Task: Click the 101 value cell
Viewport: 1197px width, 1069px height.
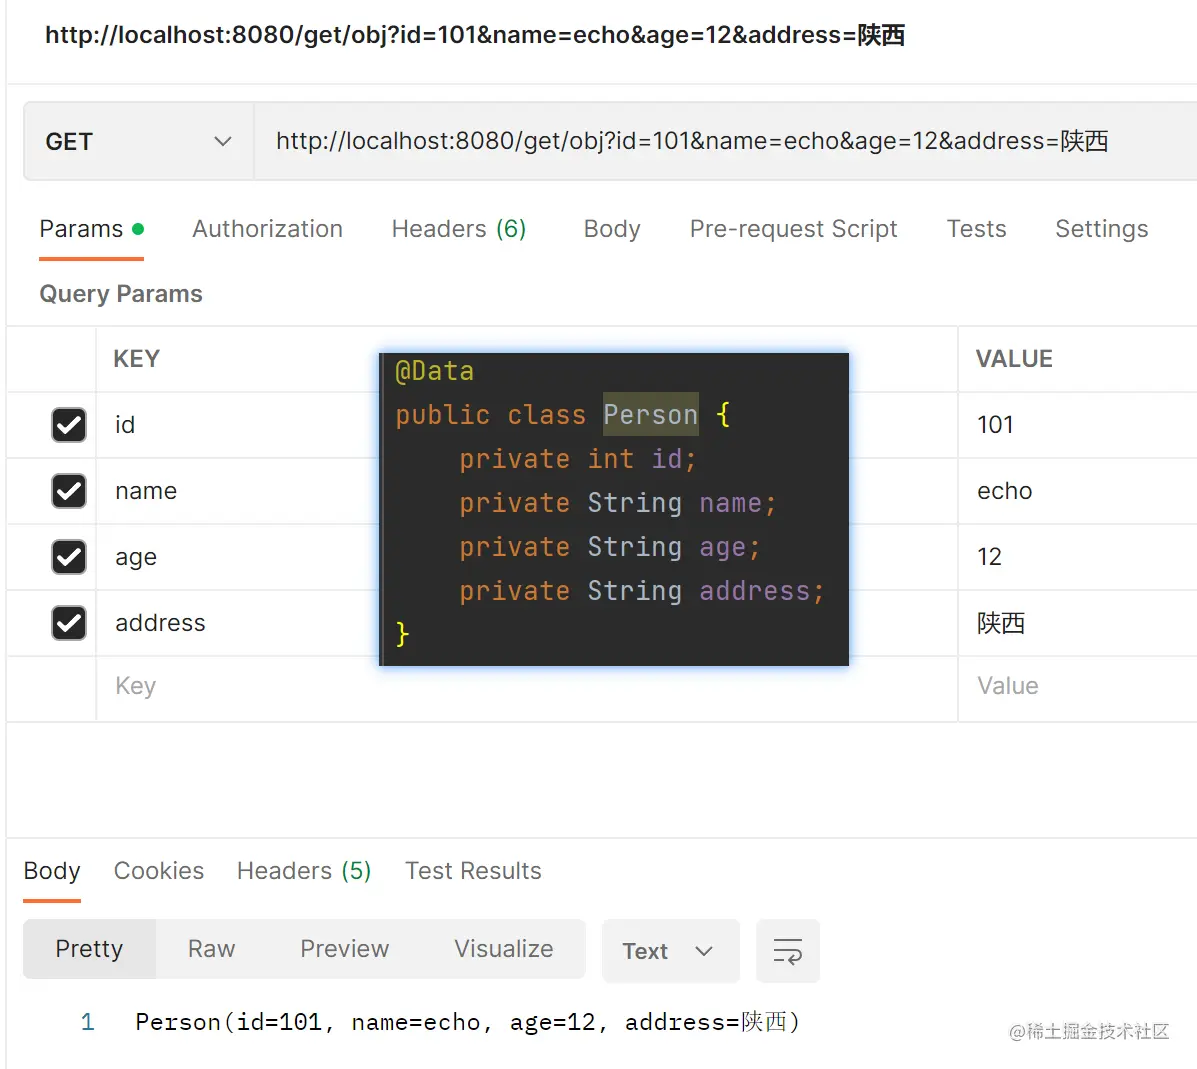Action: tap(1077, 425)
